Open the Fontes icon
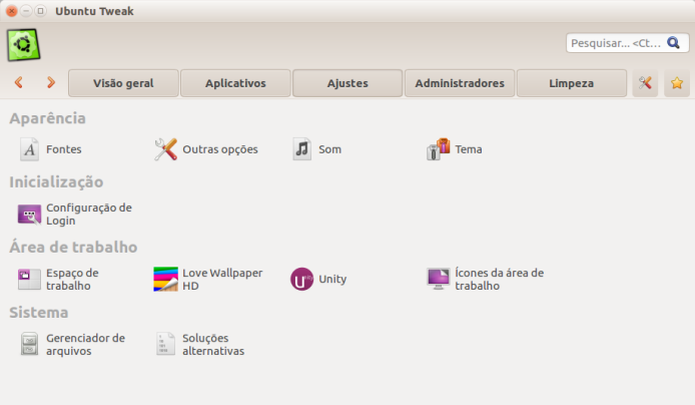Image resolution: width=695 pixels, height=405 pixels. (30, 149)
